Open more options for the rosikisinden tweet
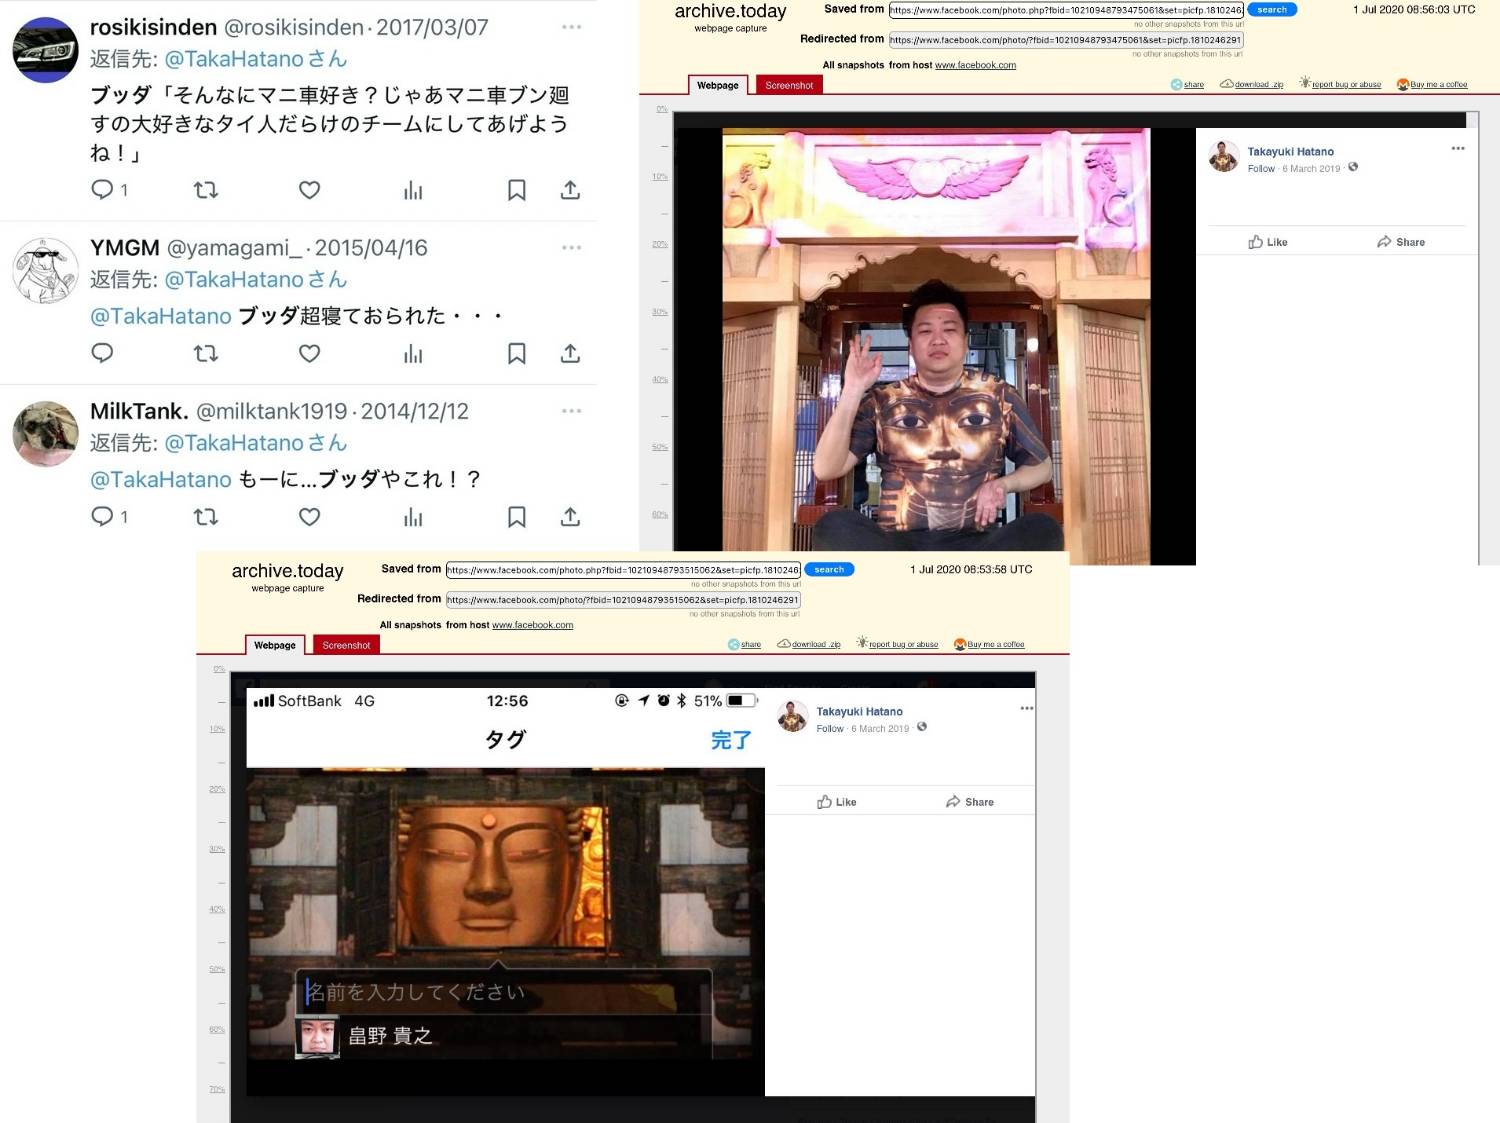1500x1123 pixels. click(x=571, y=27)
